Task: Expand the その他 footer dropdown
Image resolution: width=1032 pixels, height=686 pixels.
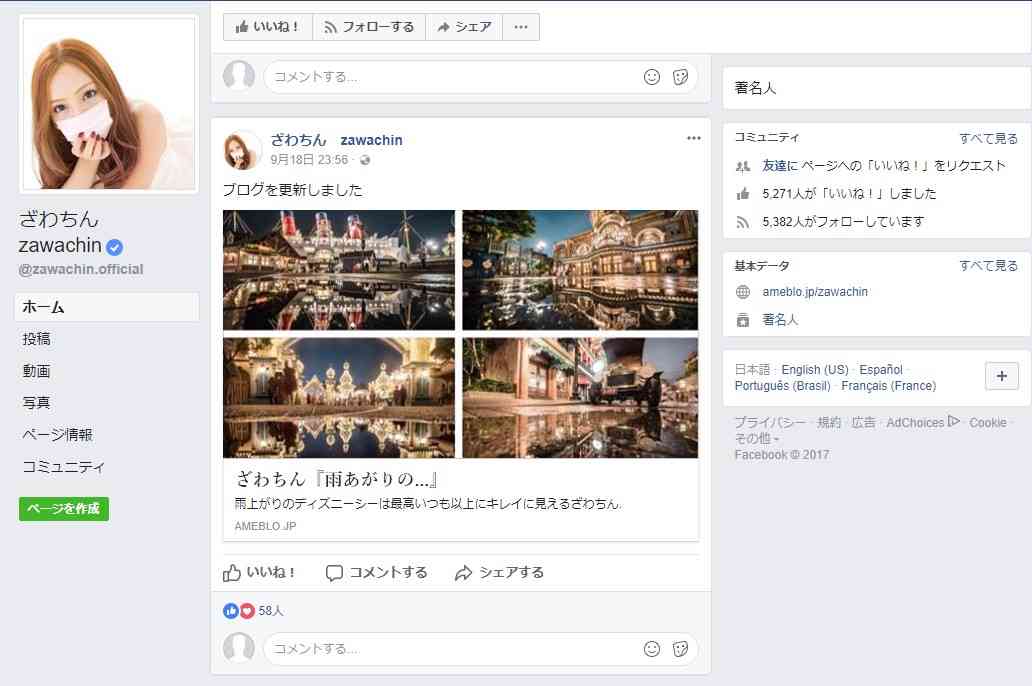Action: click(756, 438)
